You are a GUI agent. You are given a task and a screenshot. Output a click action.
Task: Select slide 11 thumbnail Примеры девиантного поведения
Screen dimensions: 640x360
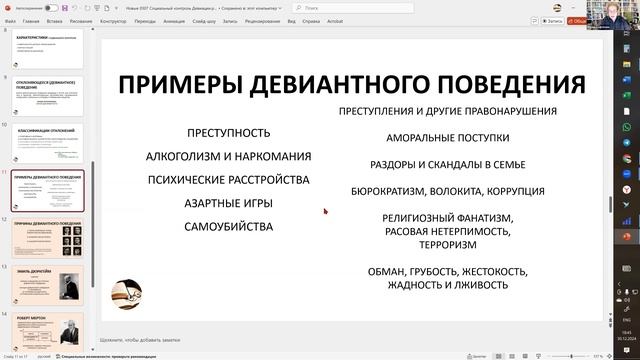pos(47,191)
